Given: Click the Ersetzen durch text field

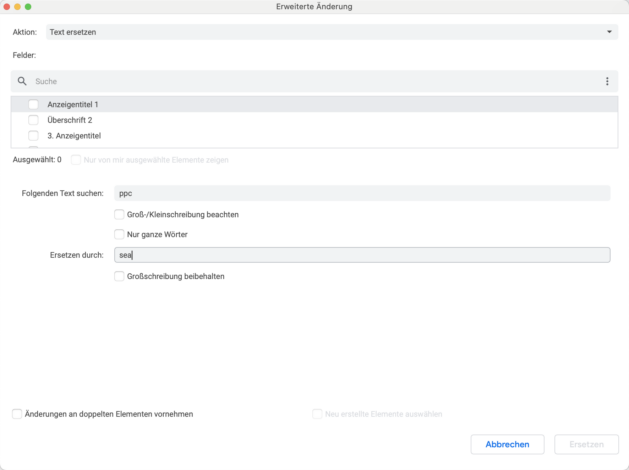Looking at the screenshot, I should (362, 255).
